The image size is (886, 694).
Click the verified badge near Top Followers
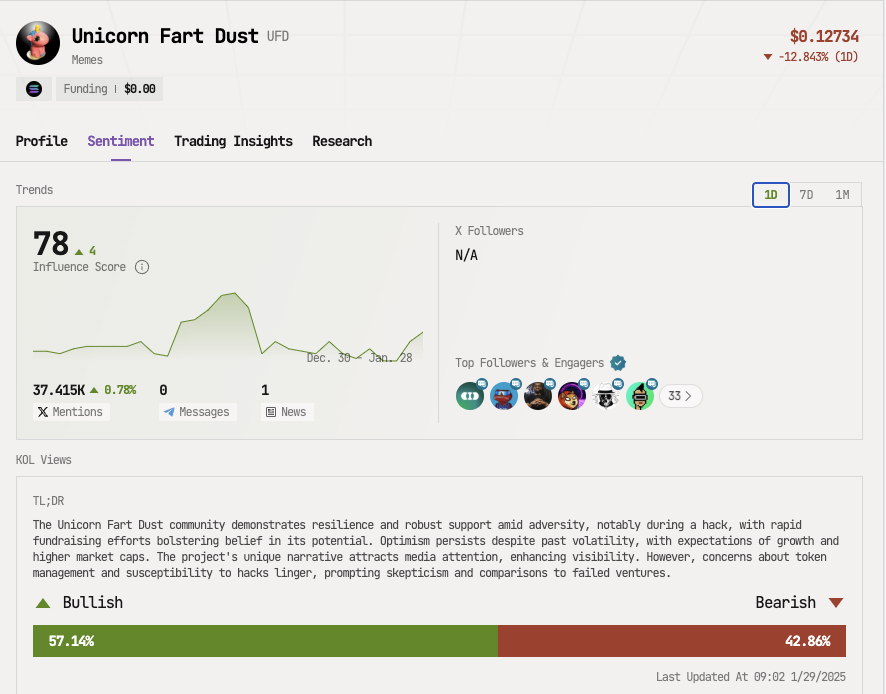[618, 363]
